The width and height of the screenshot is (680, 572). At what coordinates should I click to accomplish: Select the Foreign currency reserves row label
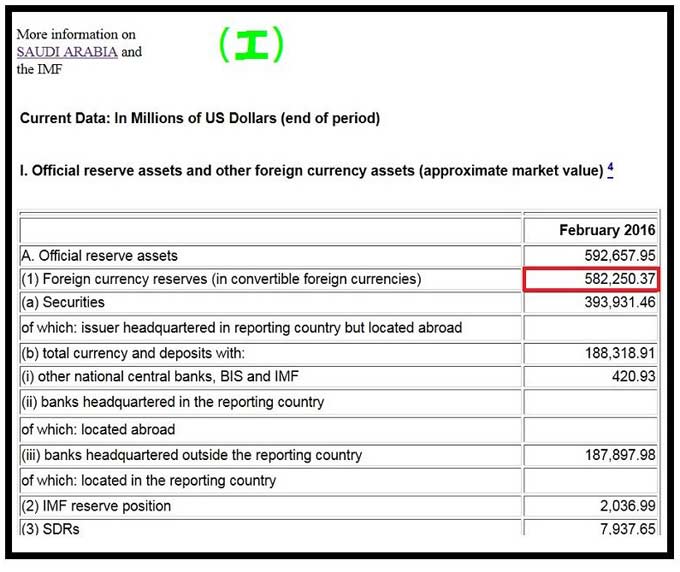(x=221, y=279)
